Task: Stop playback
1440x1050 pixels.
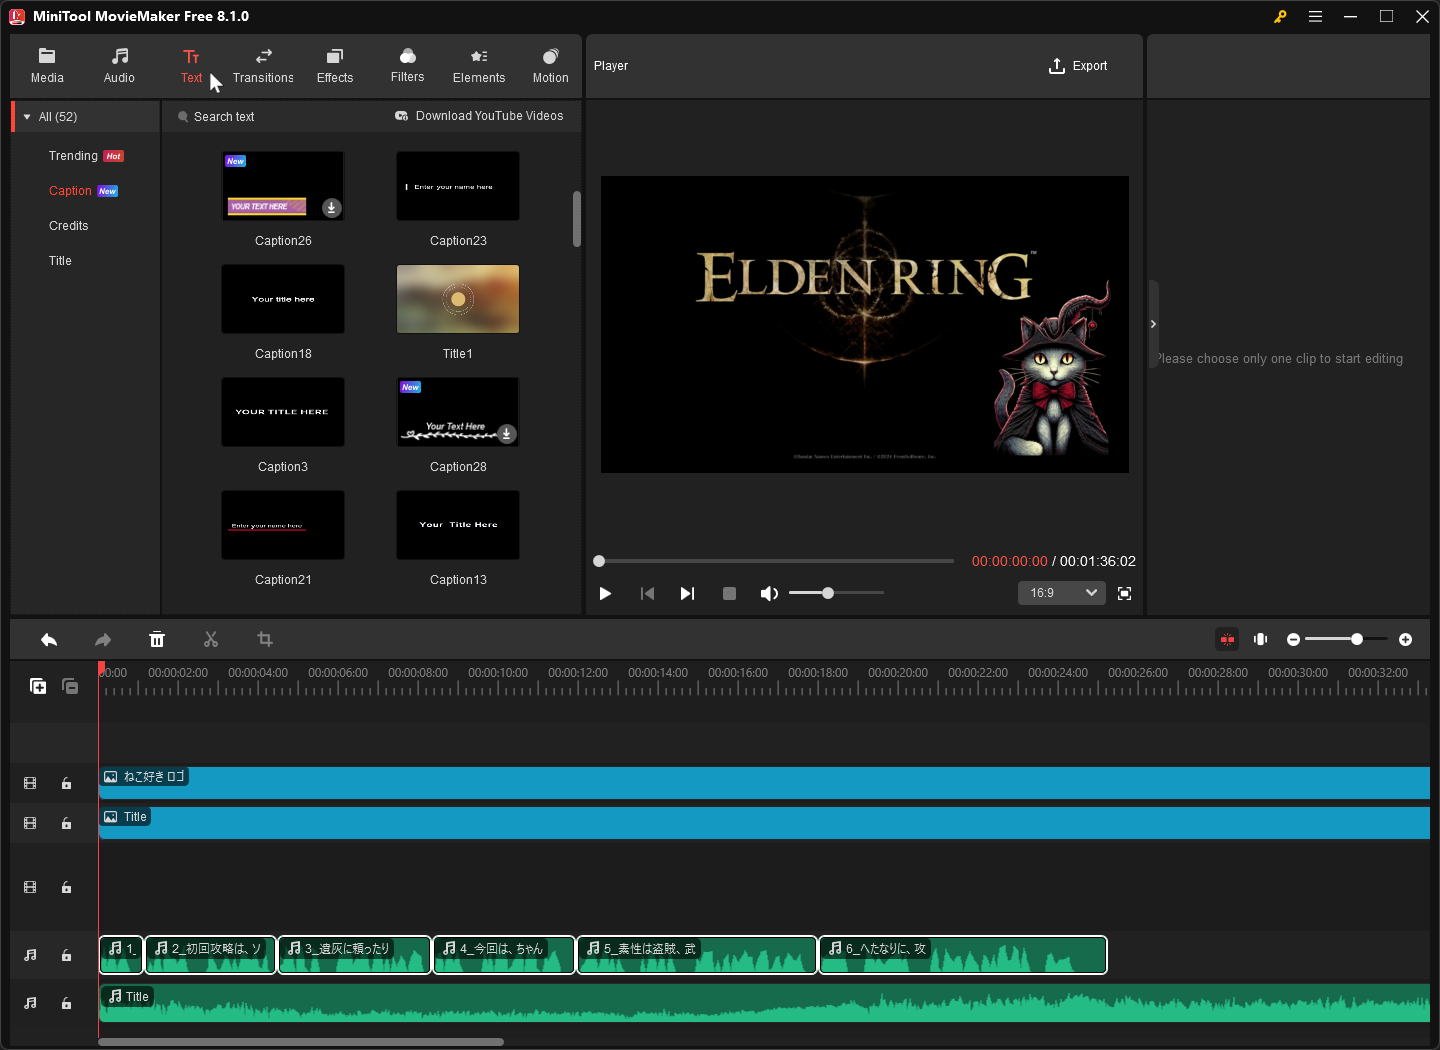Action: (729, 593)
